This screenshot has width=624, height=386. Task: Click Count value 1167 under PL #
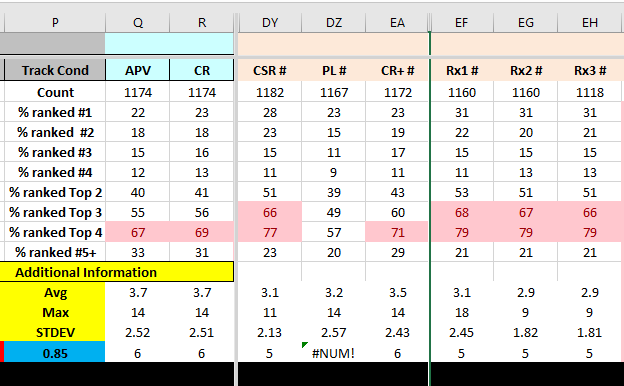pos(334,92)
